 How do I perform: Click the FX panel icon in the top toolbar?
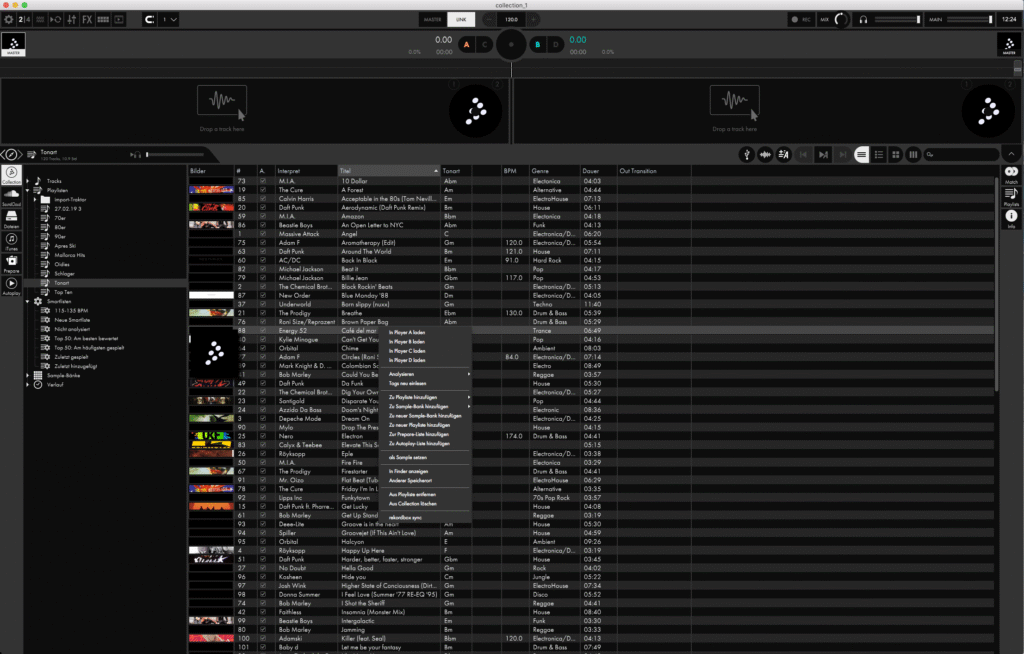click(87, 19)
